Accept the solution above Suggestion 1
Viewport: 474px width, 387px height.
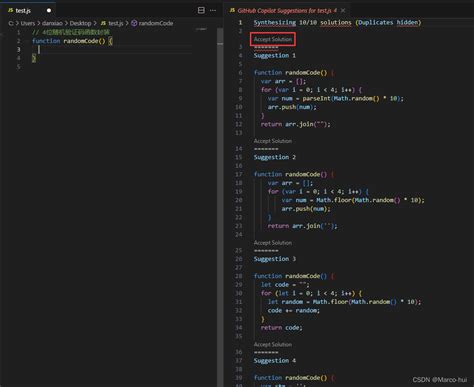tap(273, 39)
